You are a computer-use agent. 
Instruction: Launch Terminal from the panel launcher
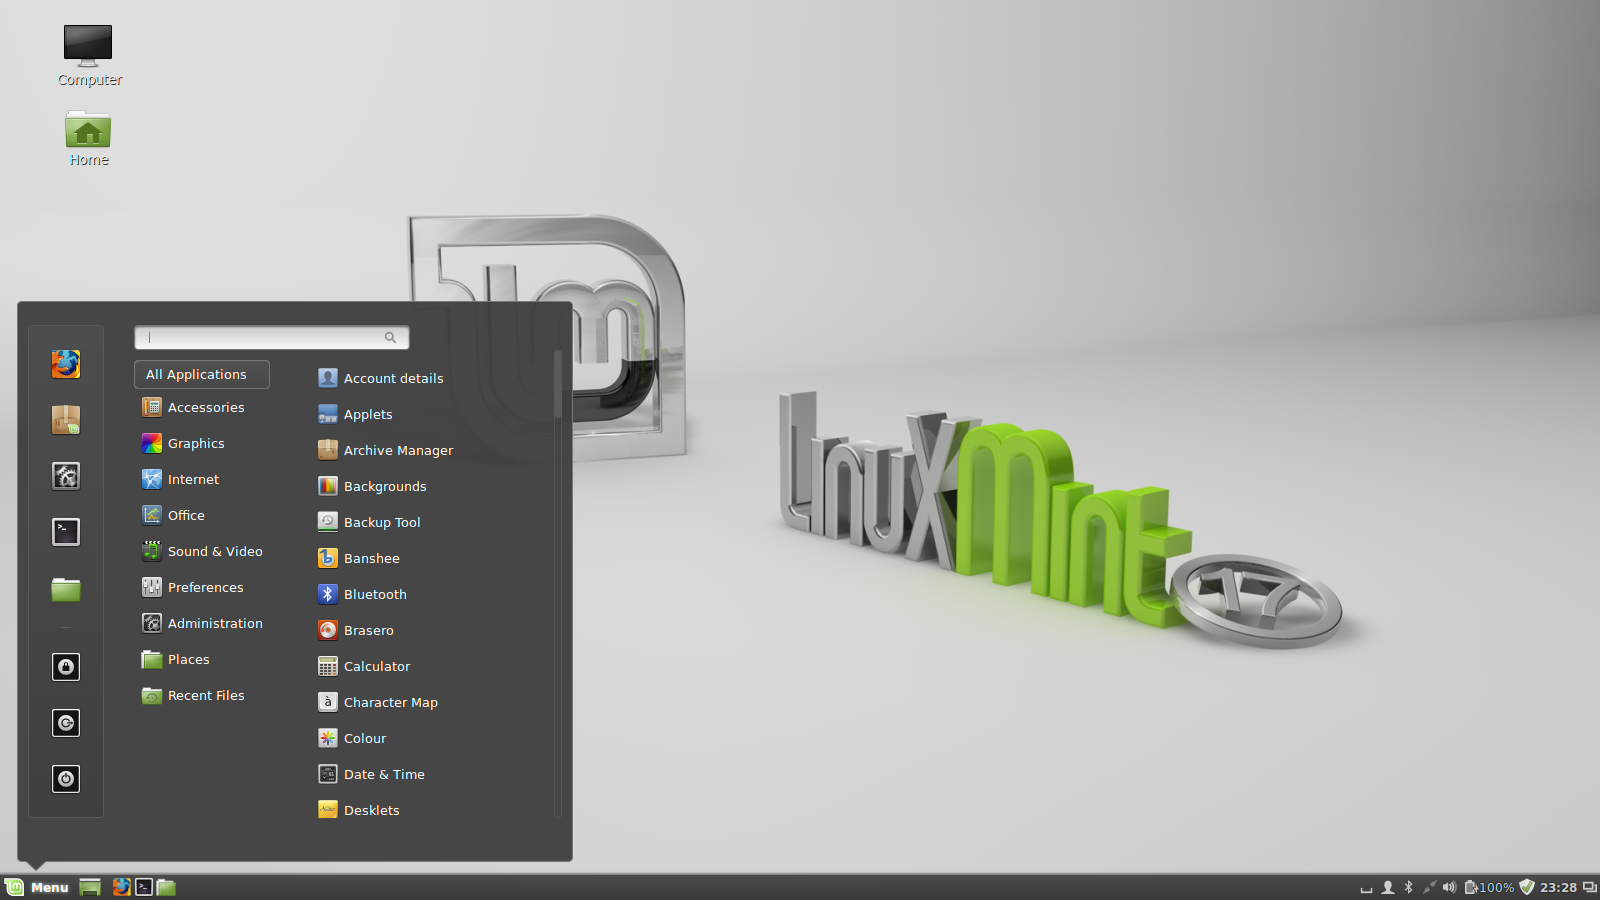coord(144,887)
